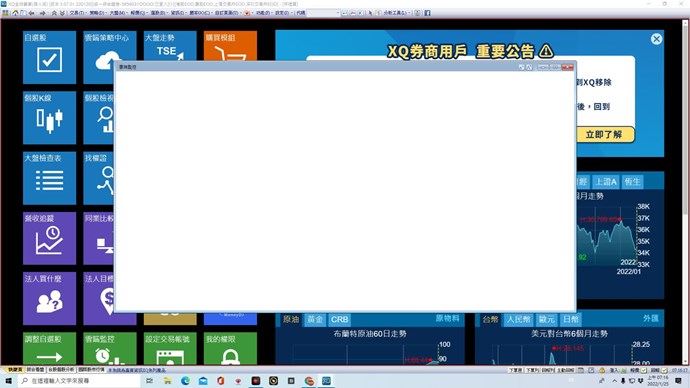The width and height of the screenshot is (690, 388).
Task: Switch to the 綜合看盤 bottom page tab
Action: tap(35, 370)
